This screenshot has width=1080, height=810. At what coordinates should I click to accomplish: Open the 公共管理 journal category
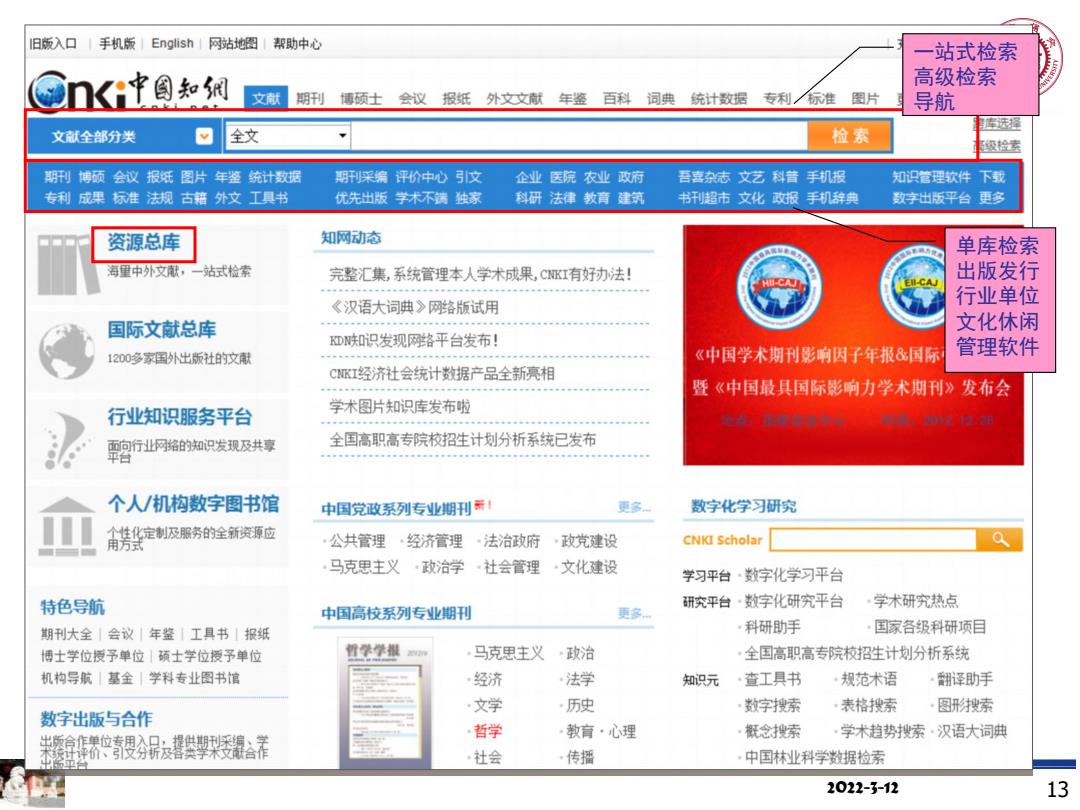tap(357, 541)
